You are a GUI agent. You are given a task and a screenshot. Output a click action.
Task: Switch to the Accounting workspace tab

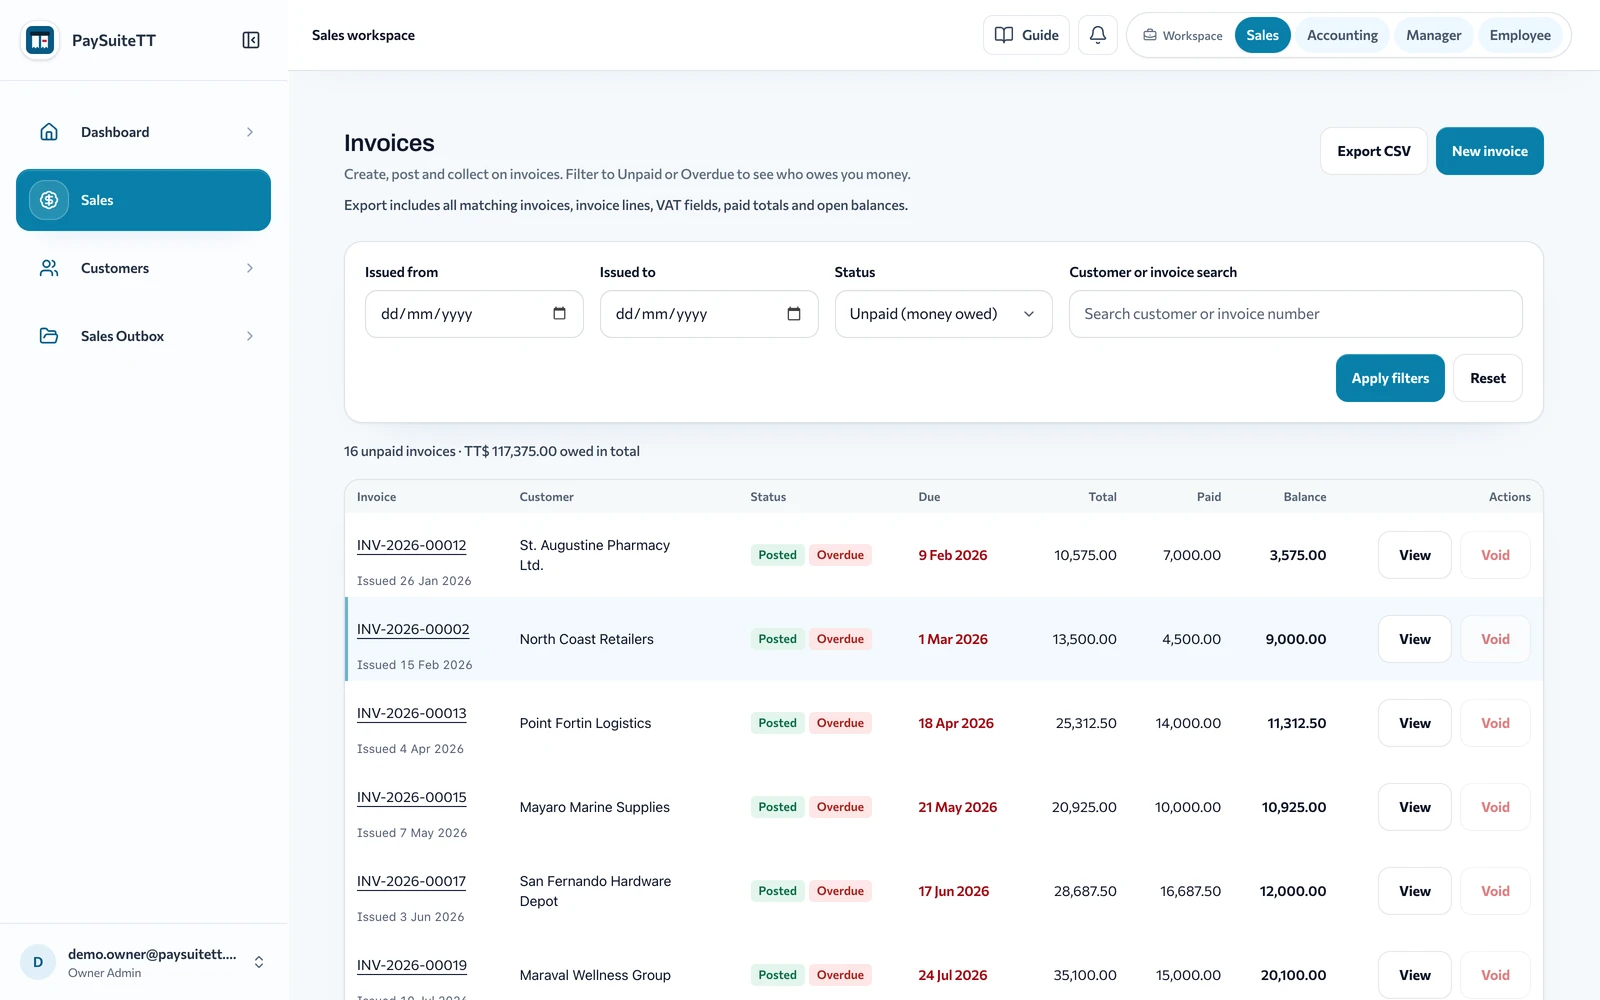click(1342, 35)
